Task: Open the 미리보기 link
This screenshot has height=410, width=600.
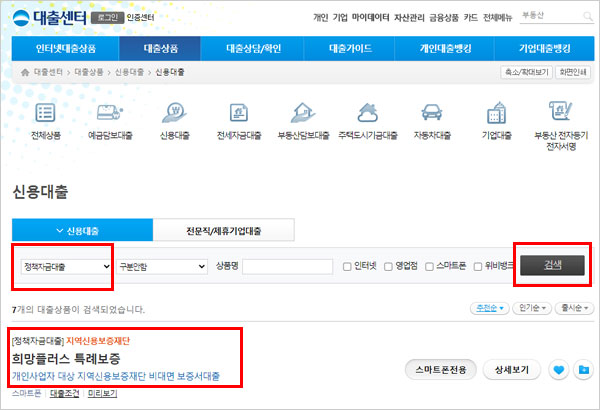Action: point(103,394)
